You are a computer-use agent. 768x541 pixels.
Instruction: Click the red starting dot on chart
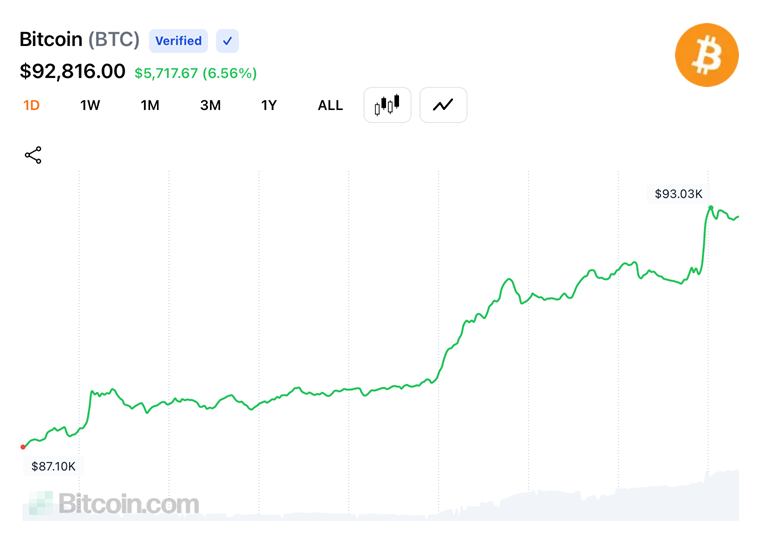[x=23, y=447]
